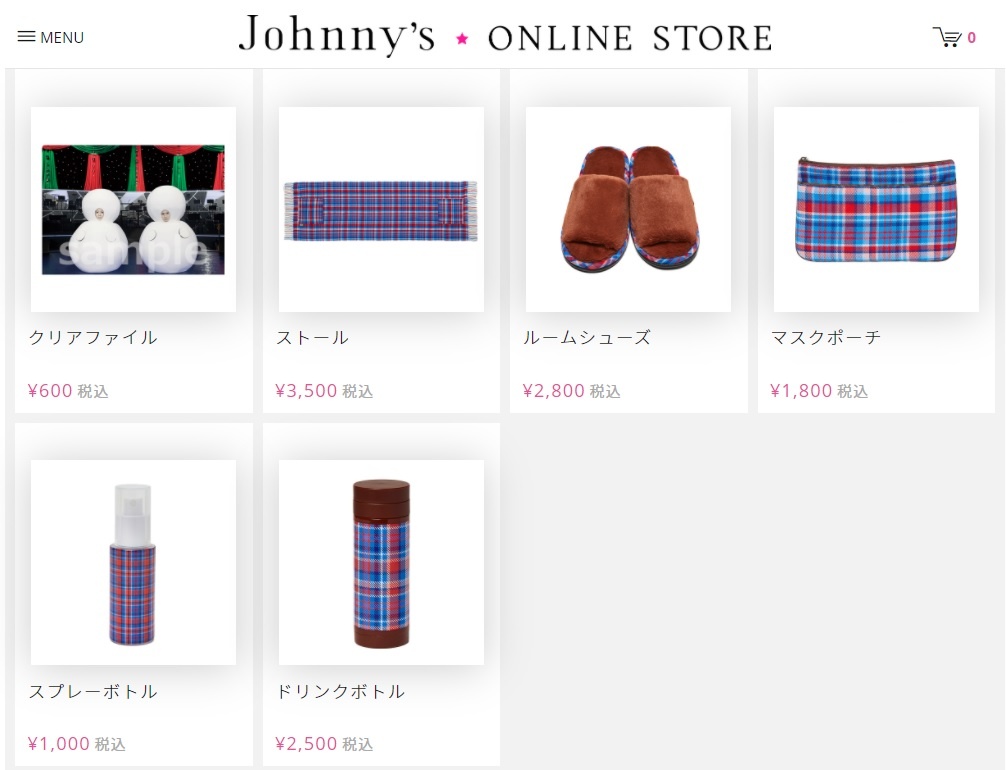Open the plaid mask pouch image

[876, 209]
